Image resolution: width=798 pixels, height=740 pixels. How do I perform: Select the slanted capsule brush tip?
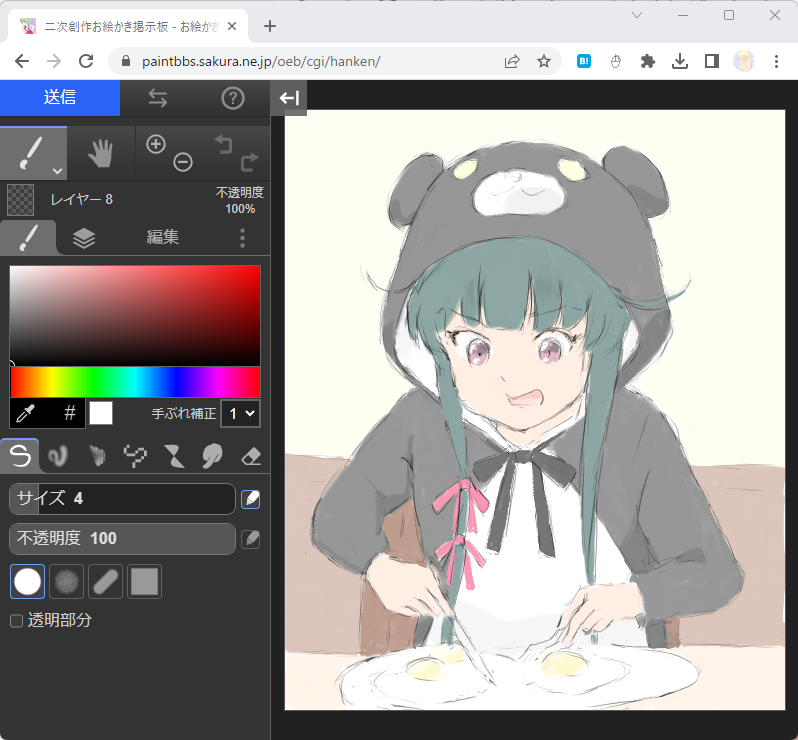[105, 581]
